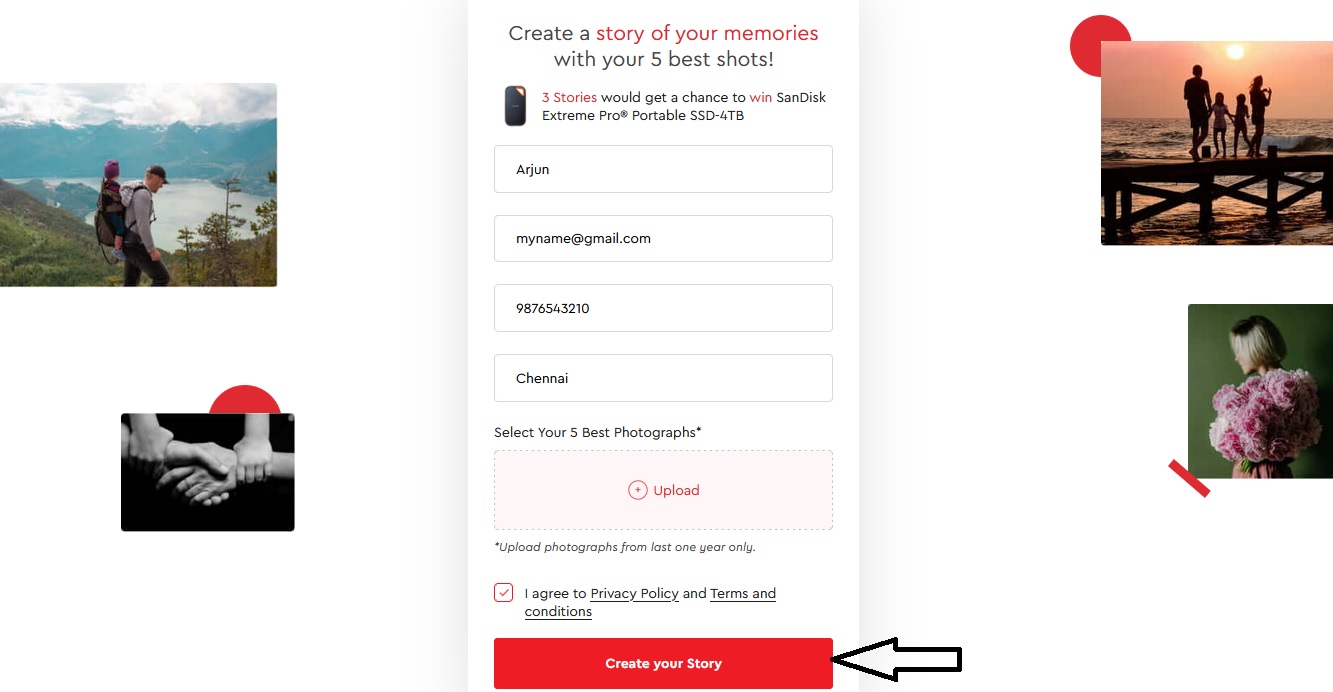
Task: Click the woman with pink flowers photo
Action: point(1260,391)
